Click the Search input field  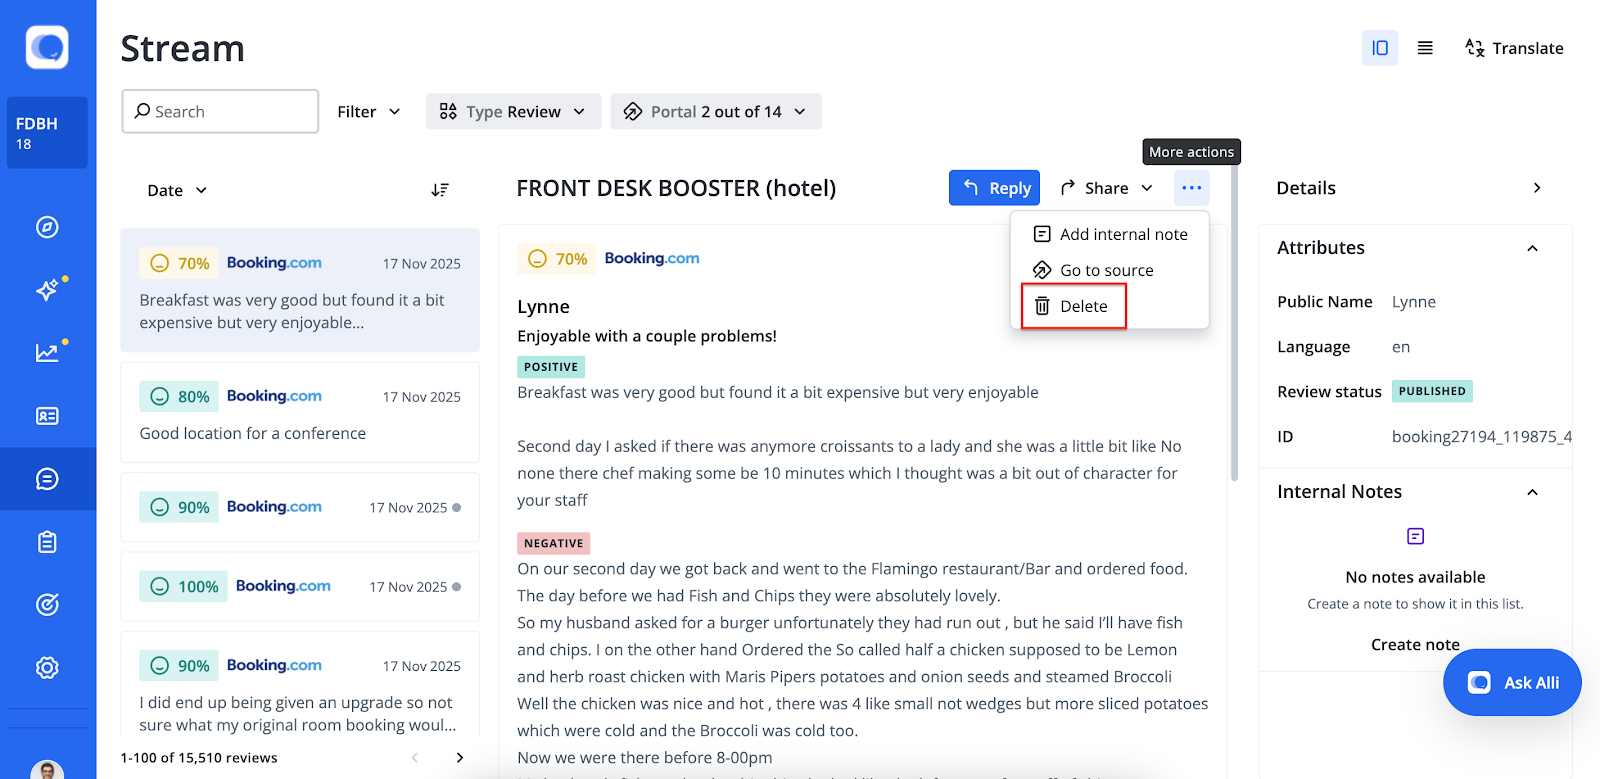[220, 112]
